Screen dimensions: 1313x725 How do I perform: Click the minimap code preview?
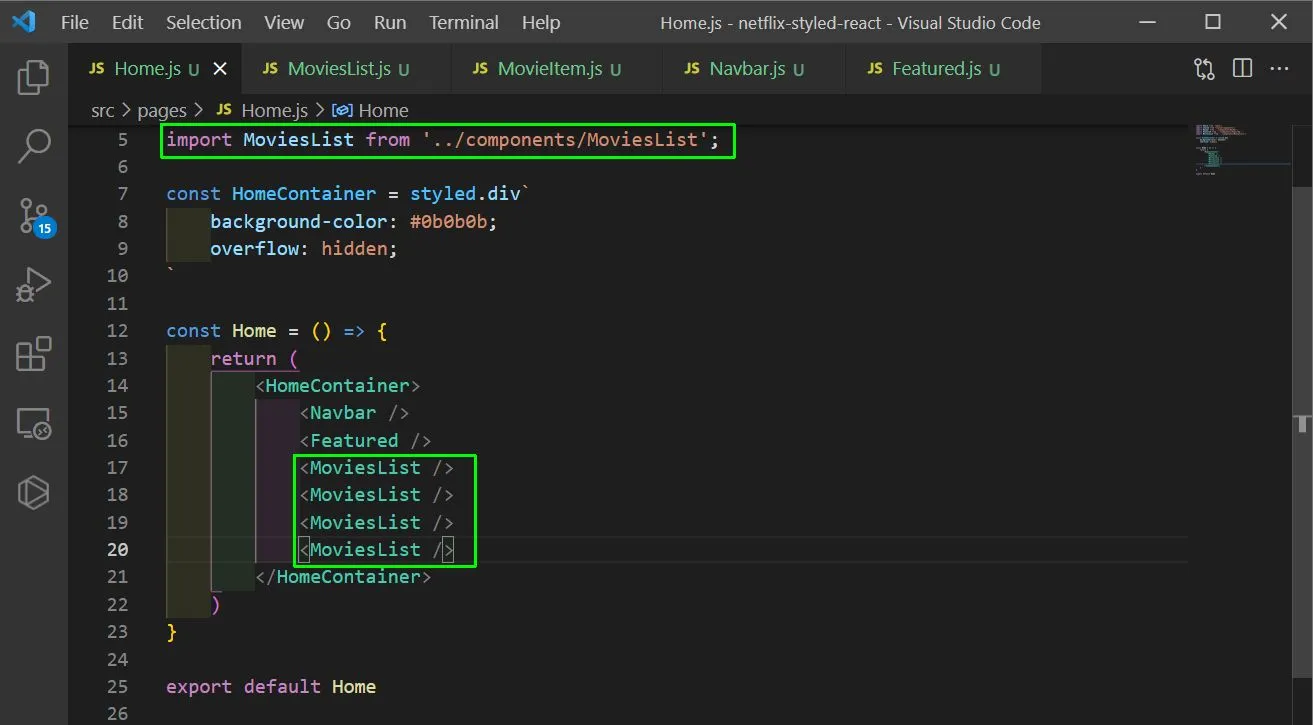(1240, 150)
